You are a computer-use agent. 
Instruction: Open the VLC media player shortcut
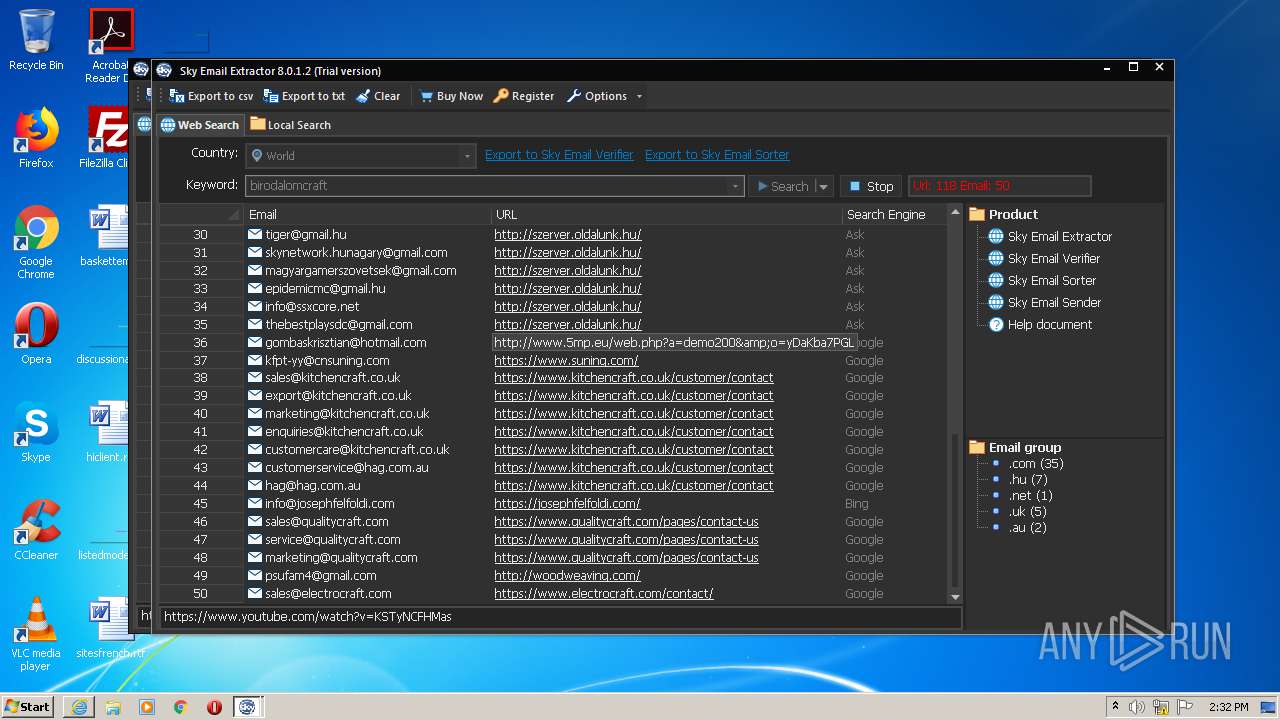pos(36,635)
